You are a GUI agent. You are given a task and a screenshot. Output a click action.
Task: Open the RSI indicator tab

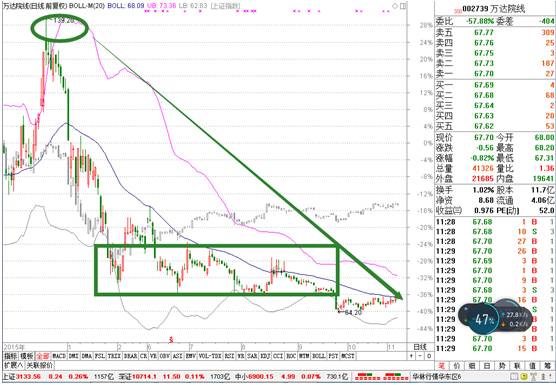[229, 356]
